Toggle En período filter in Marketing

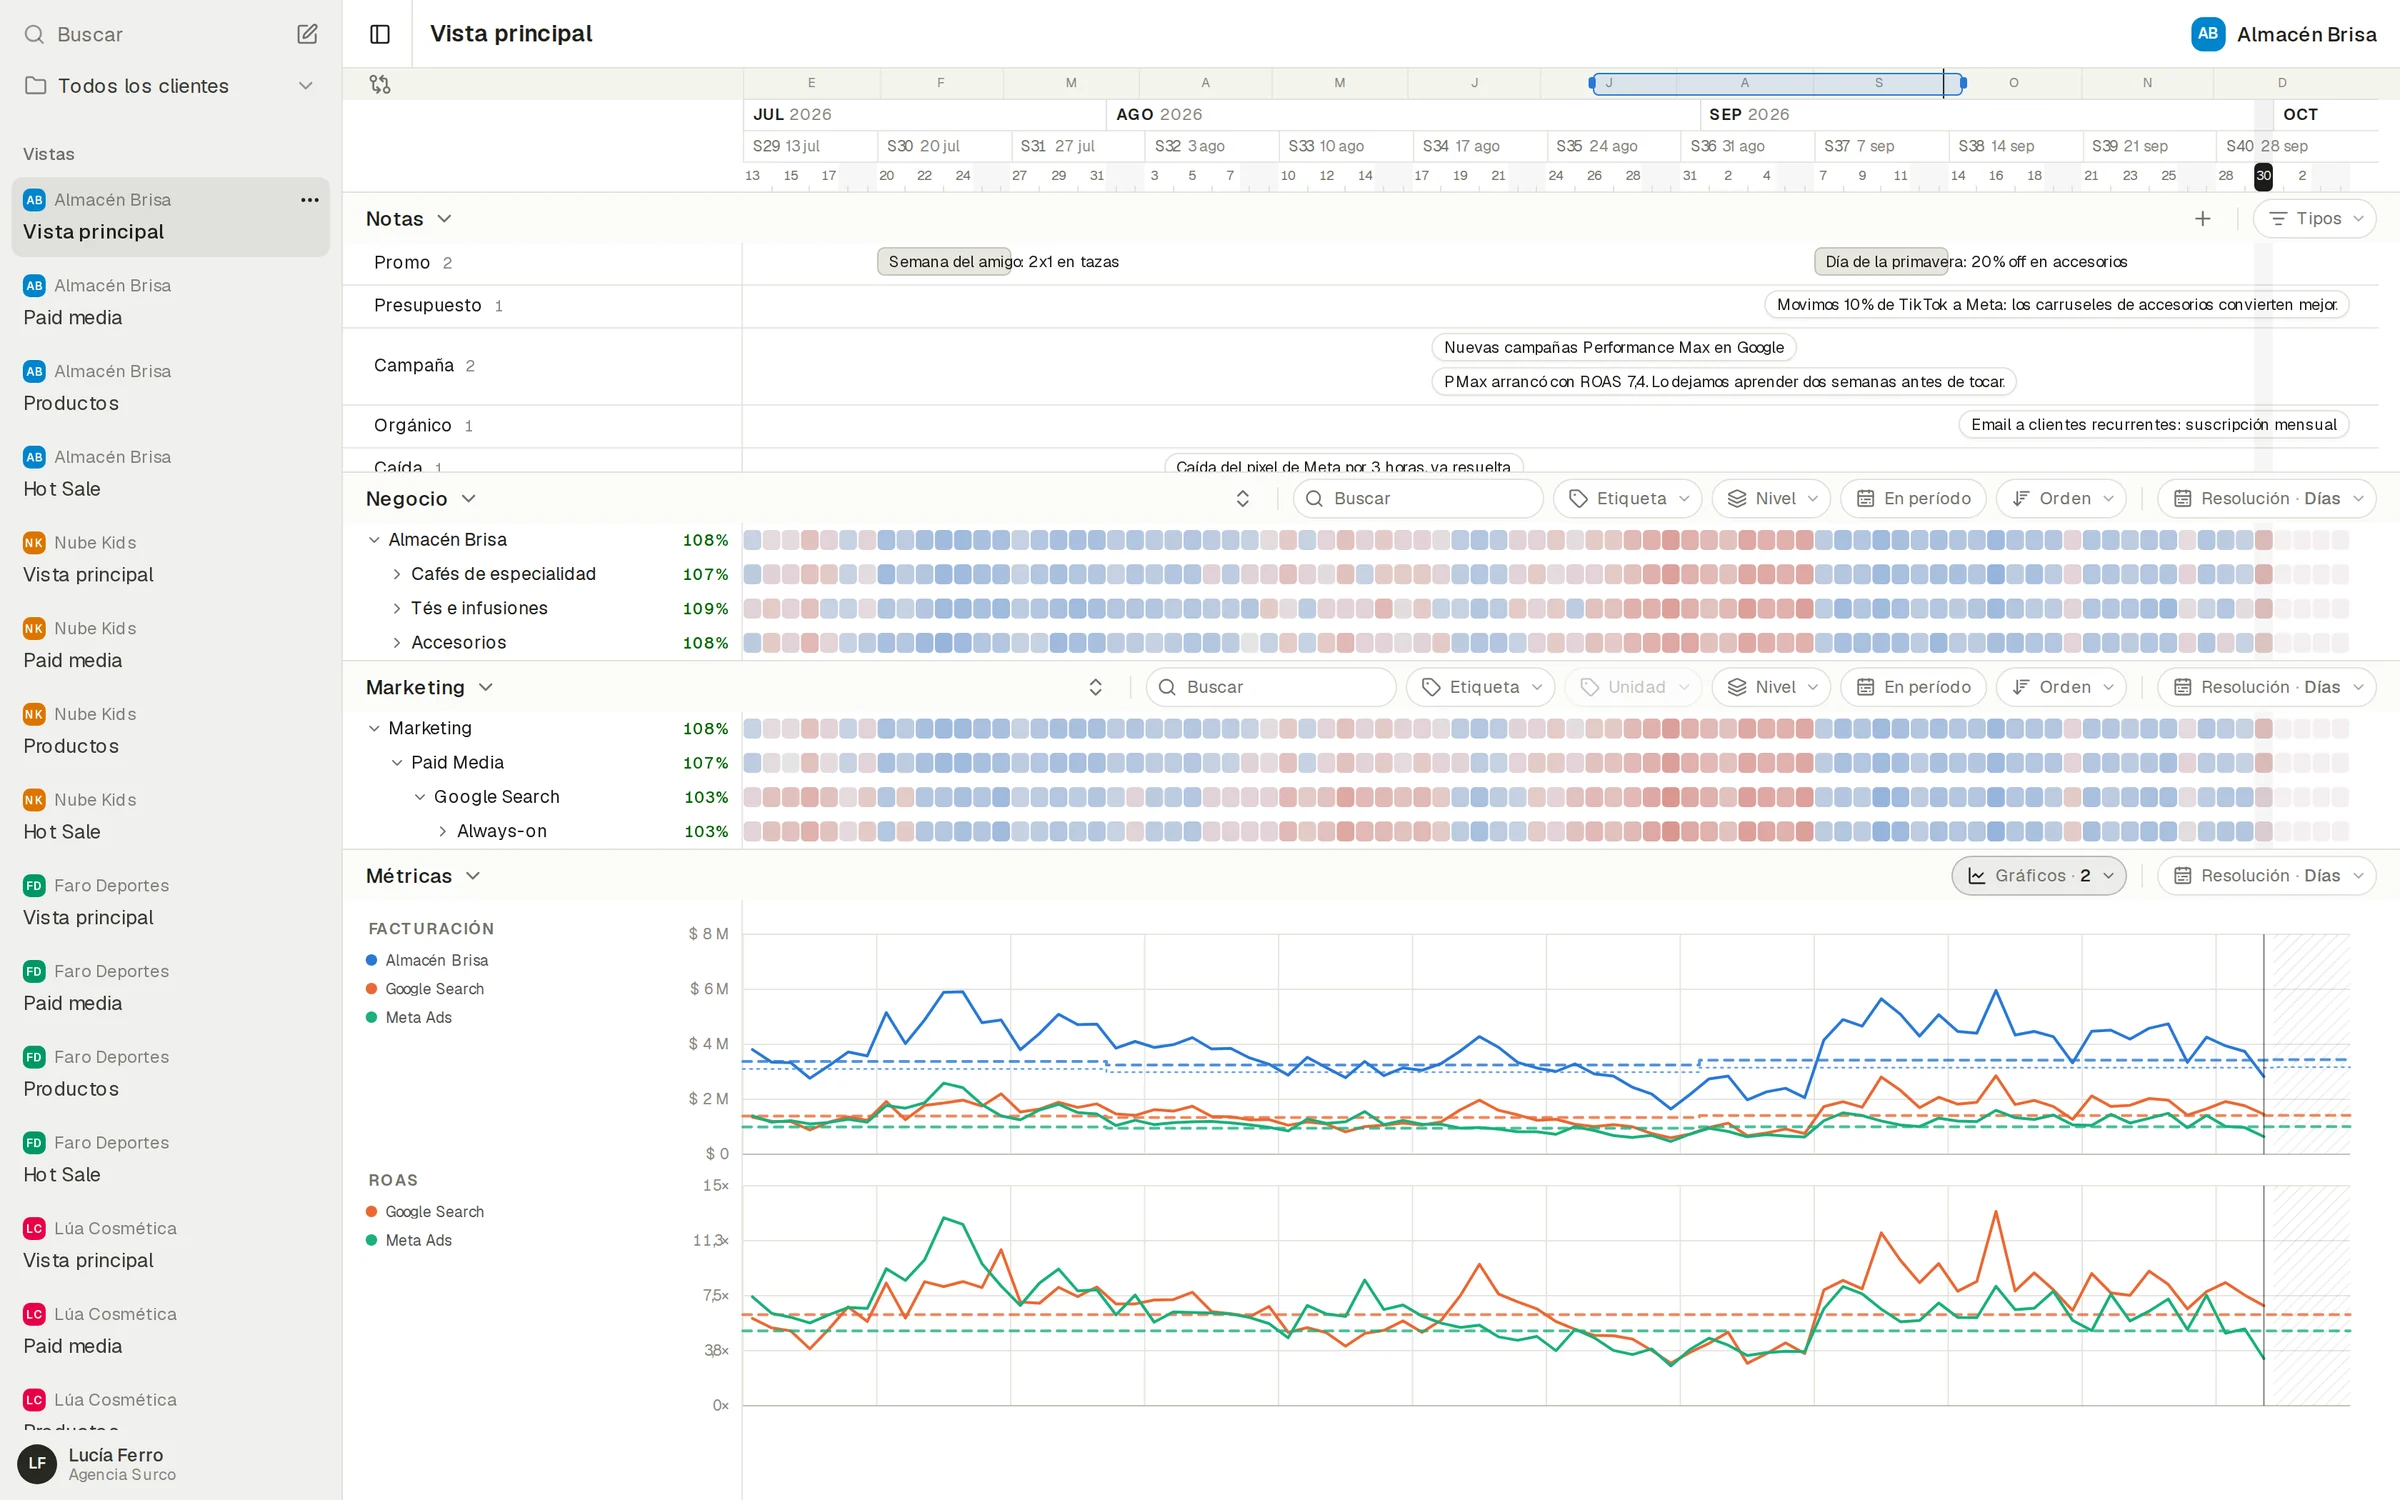(1913, 687)
